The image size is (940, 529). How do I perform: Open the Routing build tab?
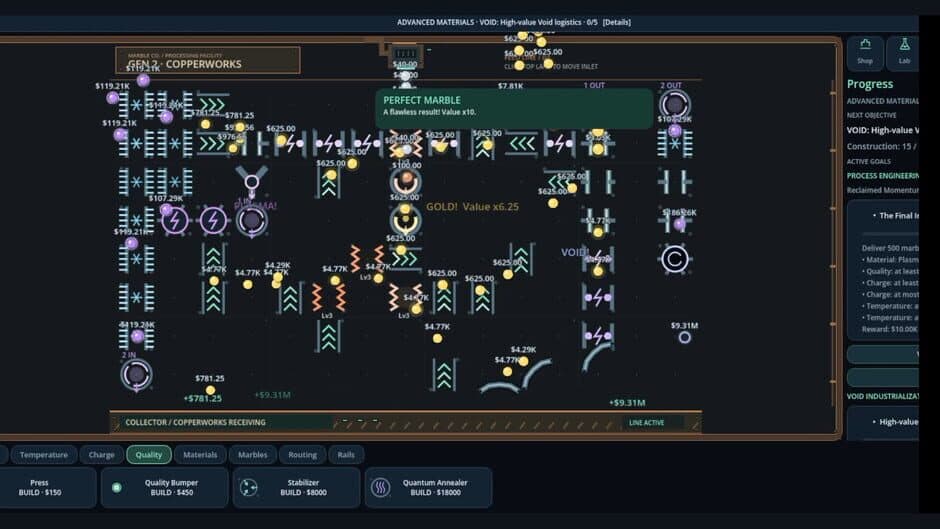303,455
